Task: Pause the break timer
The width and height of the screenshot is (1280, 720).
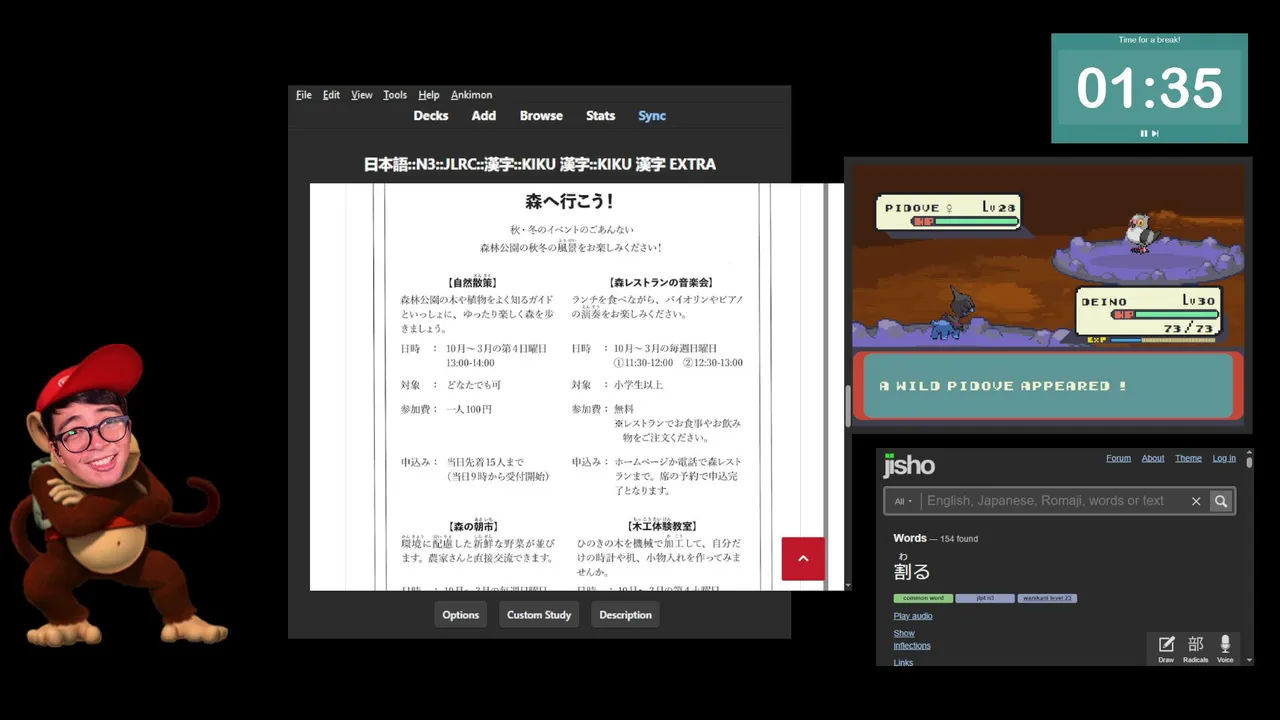Action: pos(1144,133)
